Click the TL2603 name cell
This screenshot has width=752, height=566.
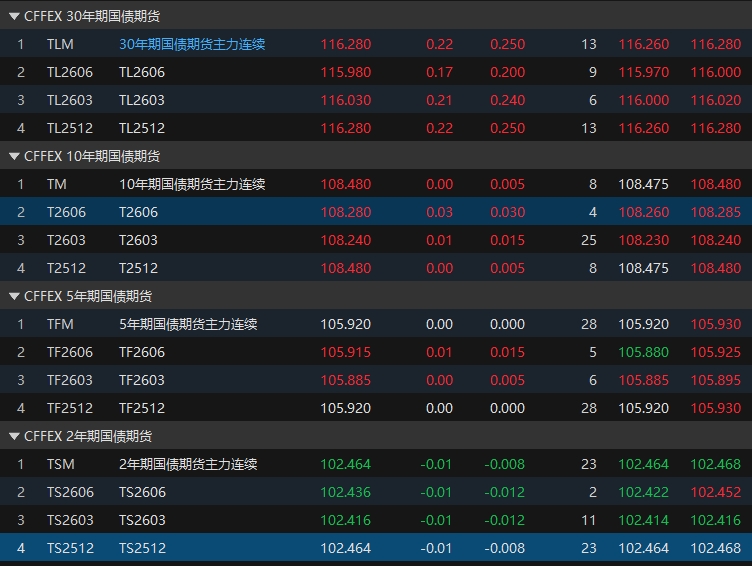click(x=142, y=100)
